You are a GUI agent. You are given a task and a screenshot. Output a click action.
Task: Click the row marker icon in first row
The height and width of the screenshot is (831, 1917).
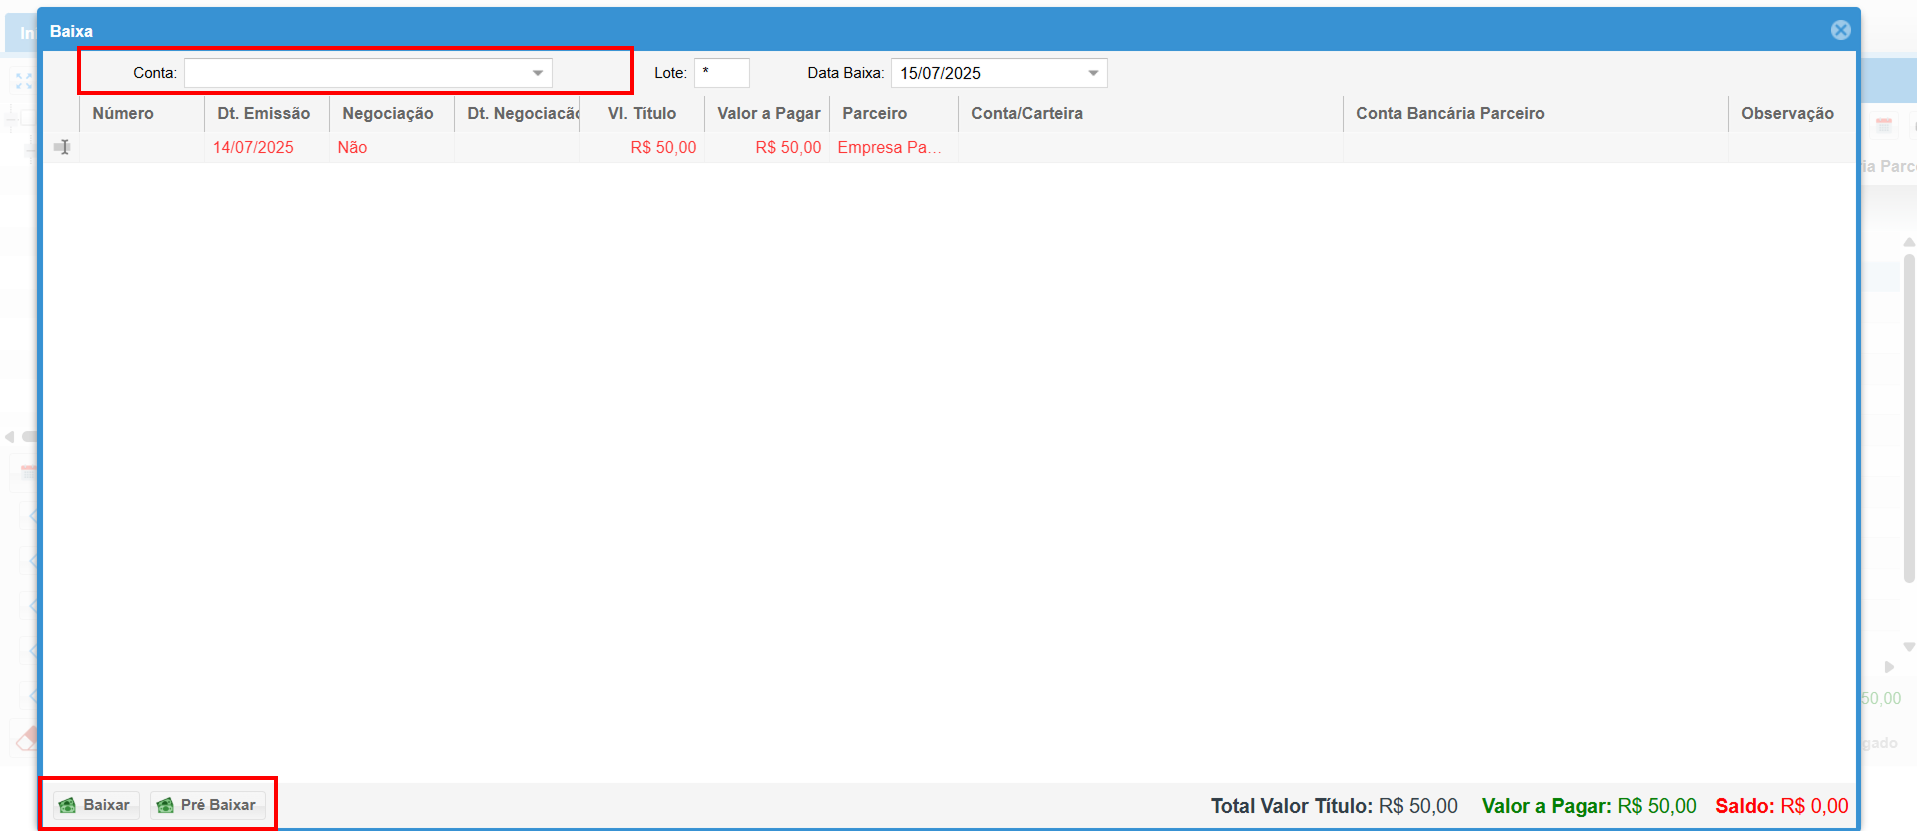tap(62, 147)
